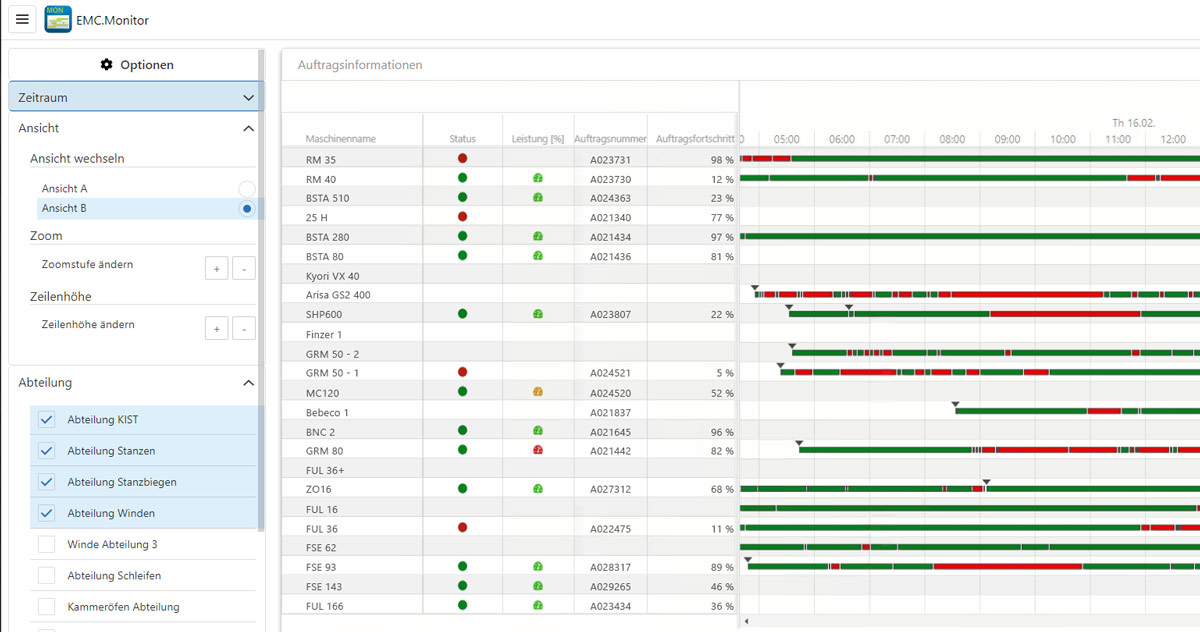Screen dimensions: 1200x632
Task: Click the left arrow of horizontal scrollbar
Action: pos(746,622)
